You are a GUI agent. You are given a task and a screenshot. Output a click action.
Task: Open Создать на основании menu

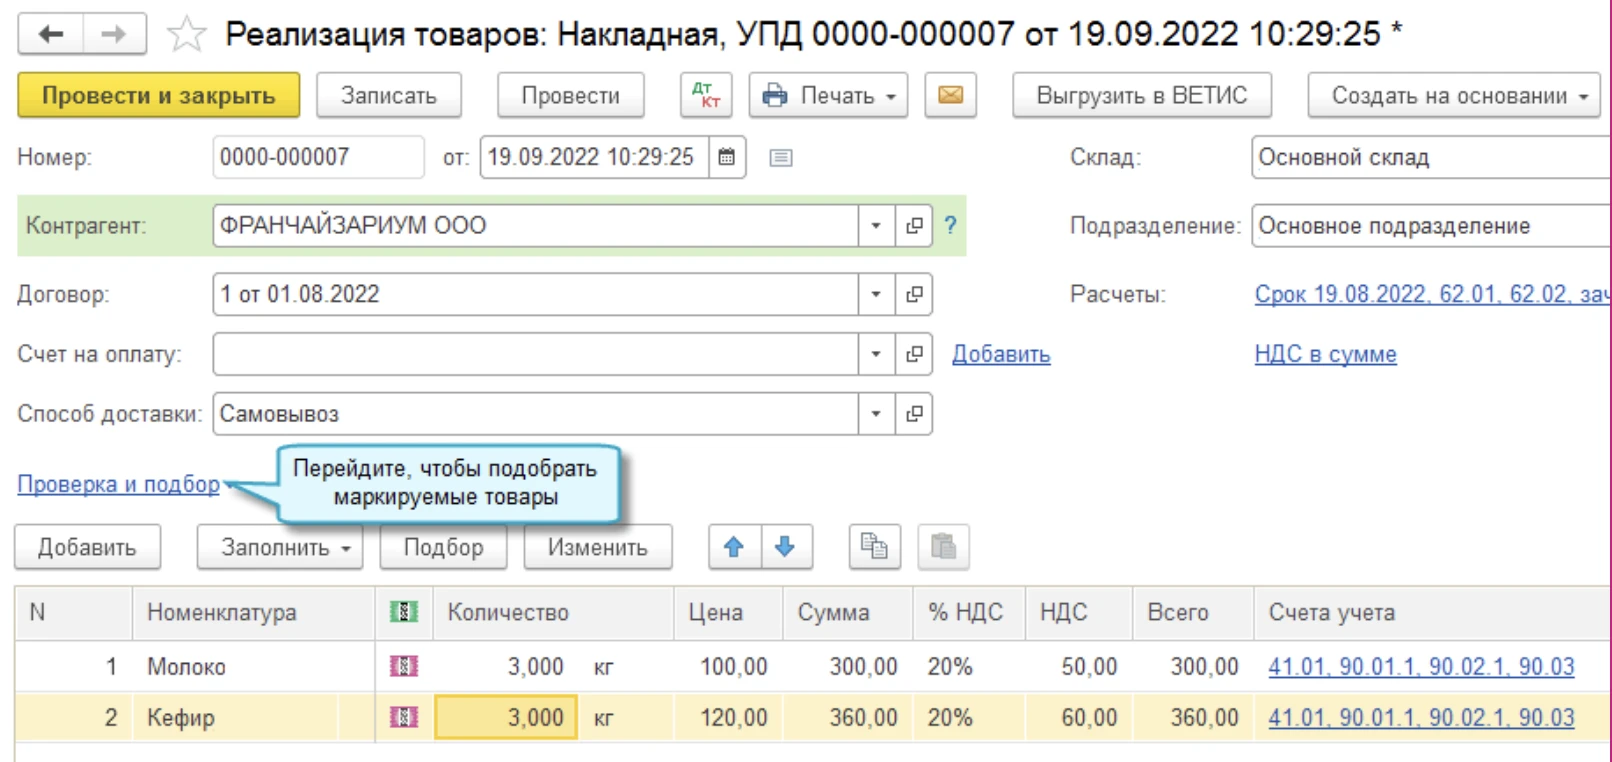[1454, 96]
